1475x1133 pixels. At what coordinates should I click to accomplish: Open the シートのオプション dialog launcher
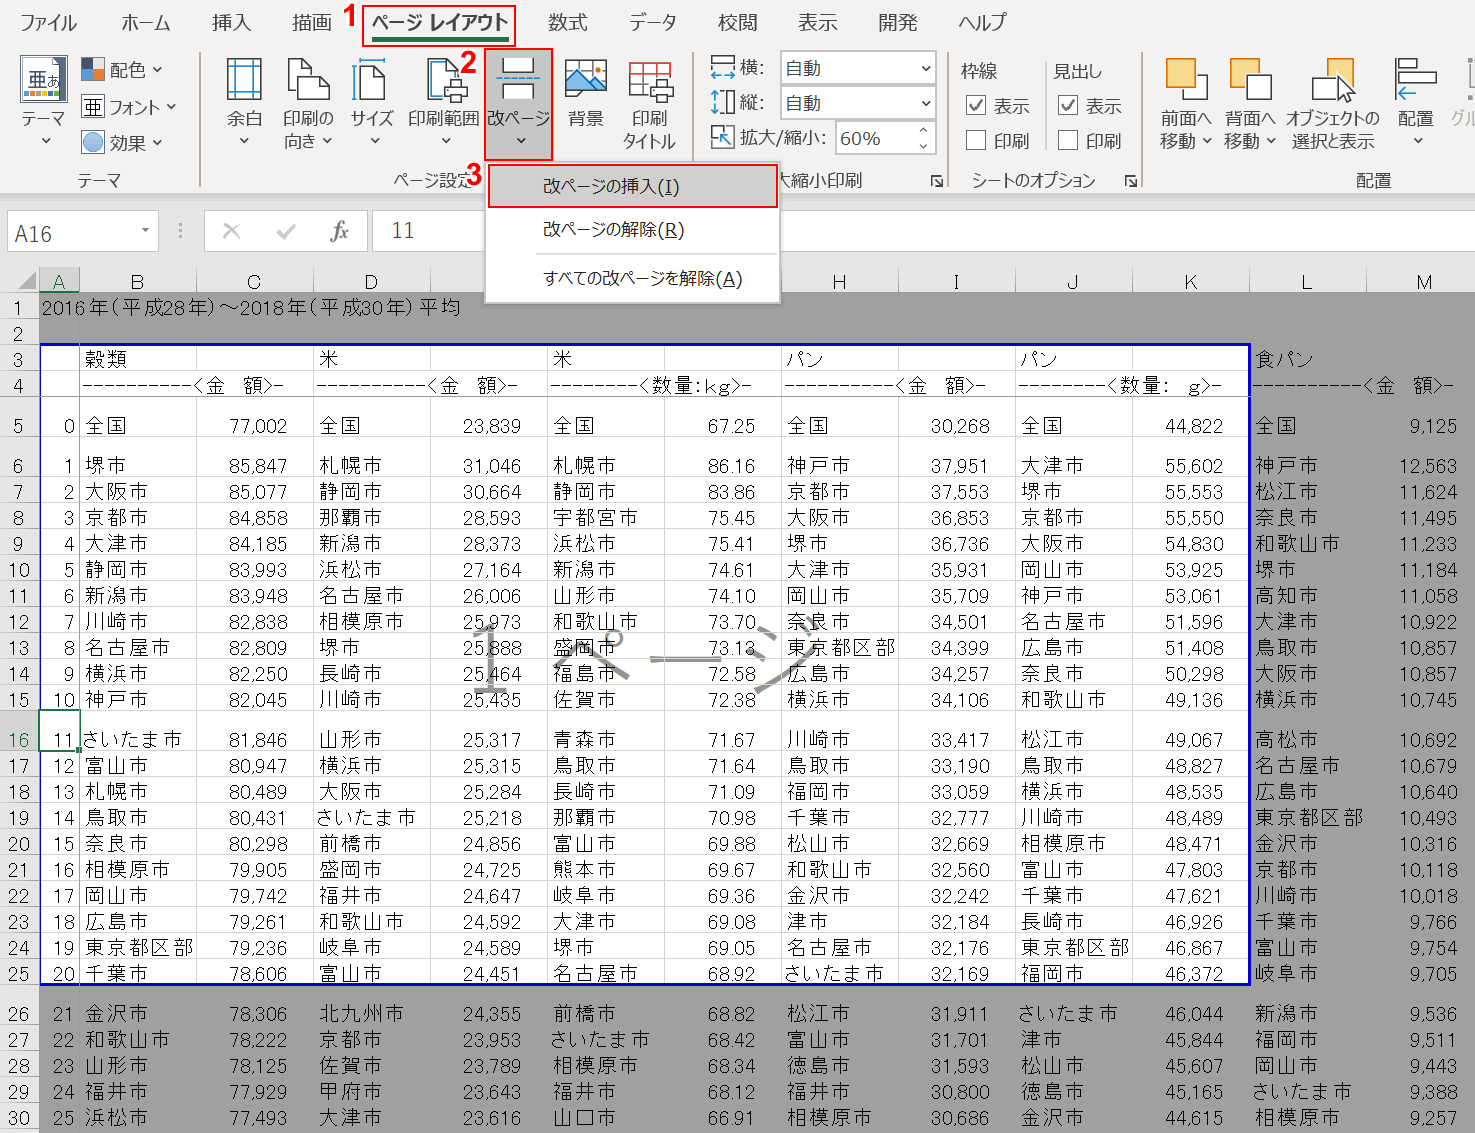click(1130, 181)
